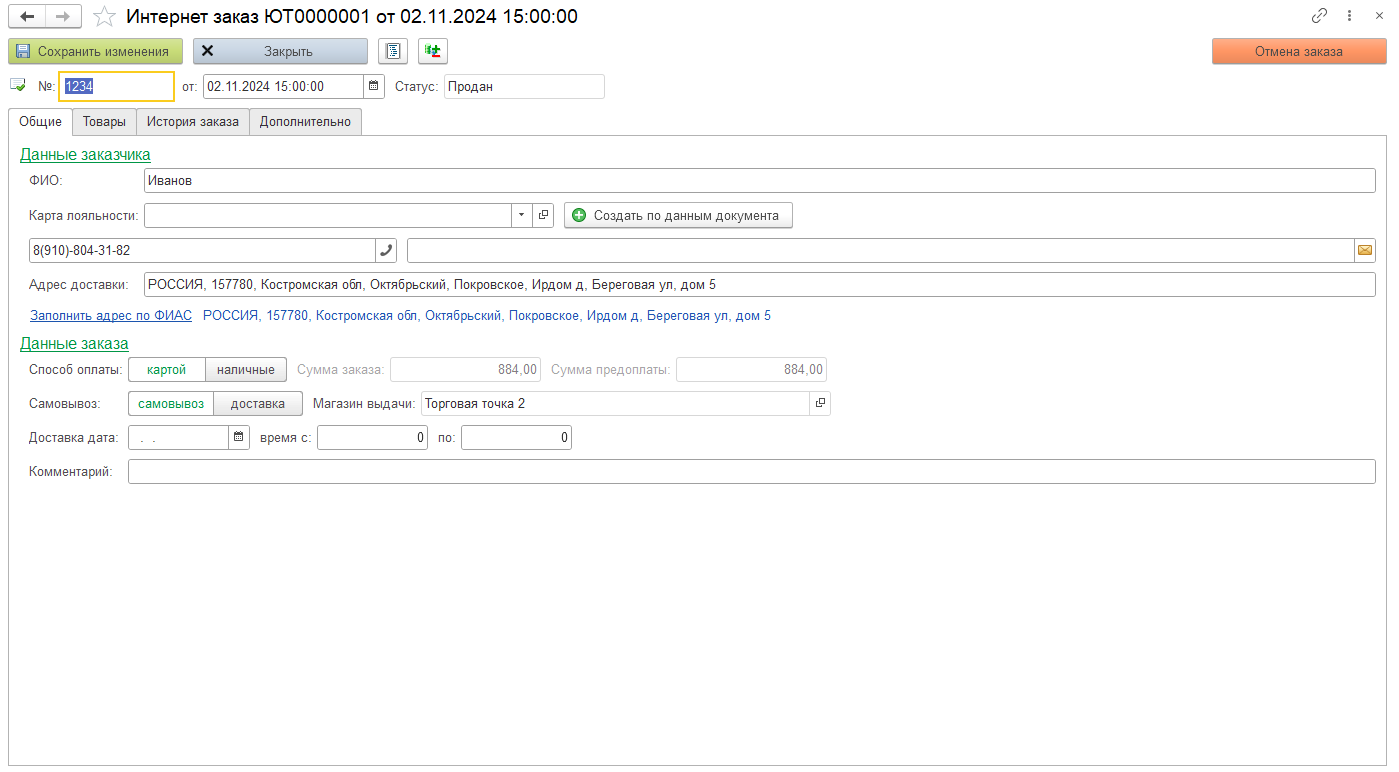Screen dimensions: 1399x772
Task: Click the 'Закрыть' button
Action: tap(280, 51)
